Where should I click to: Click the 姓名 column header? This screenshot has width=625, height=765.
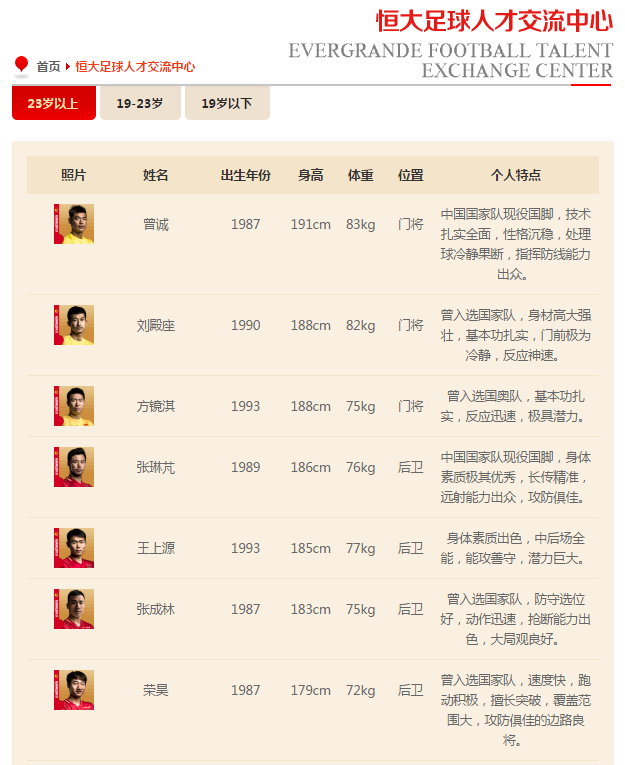click(156, 175)
